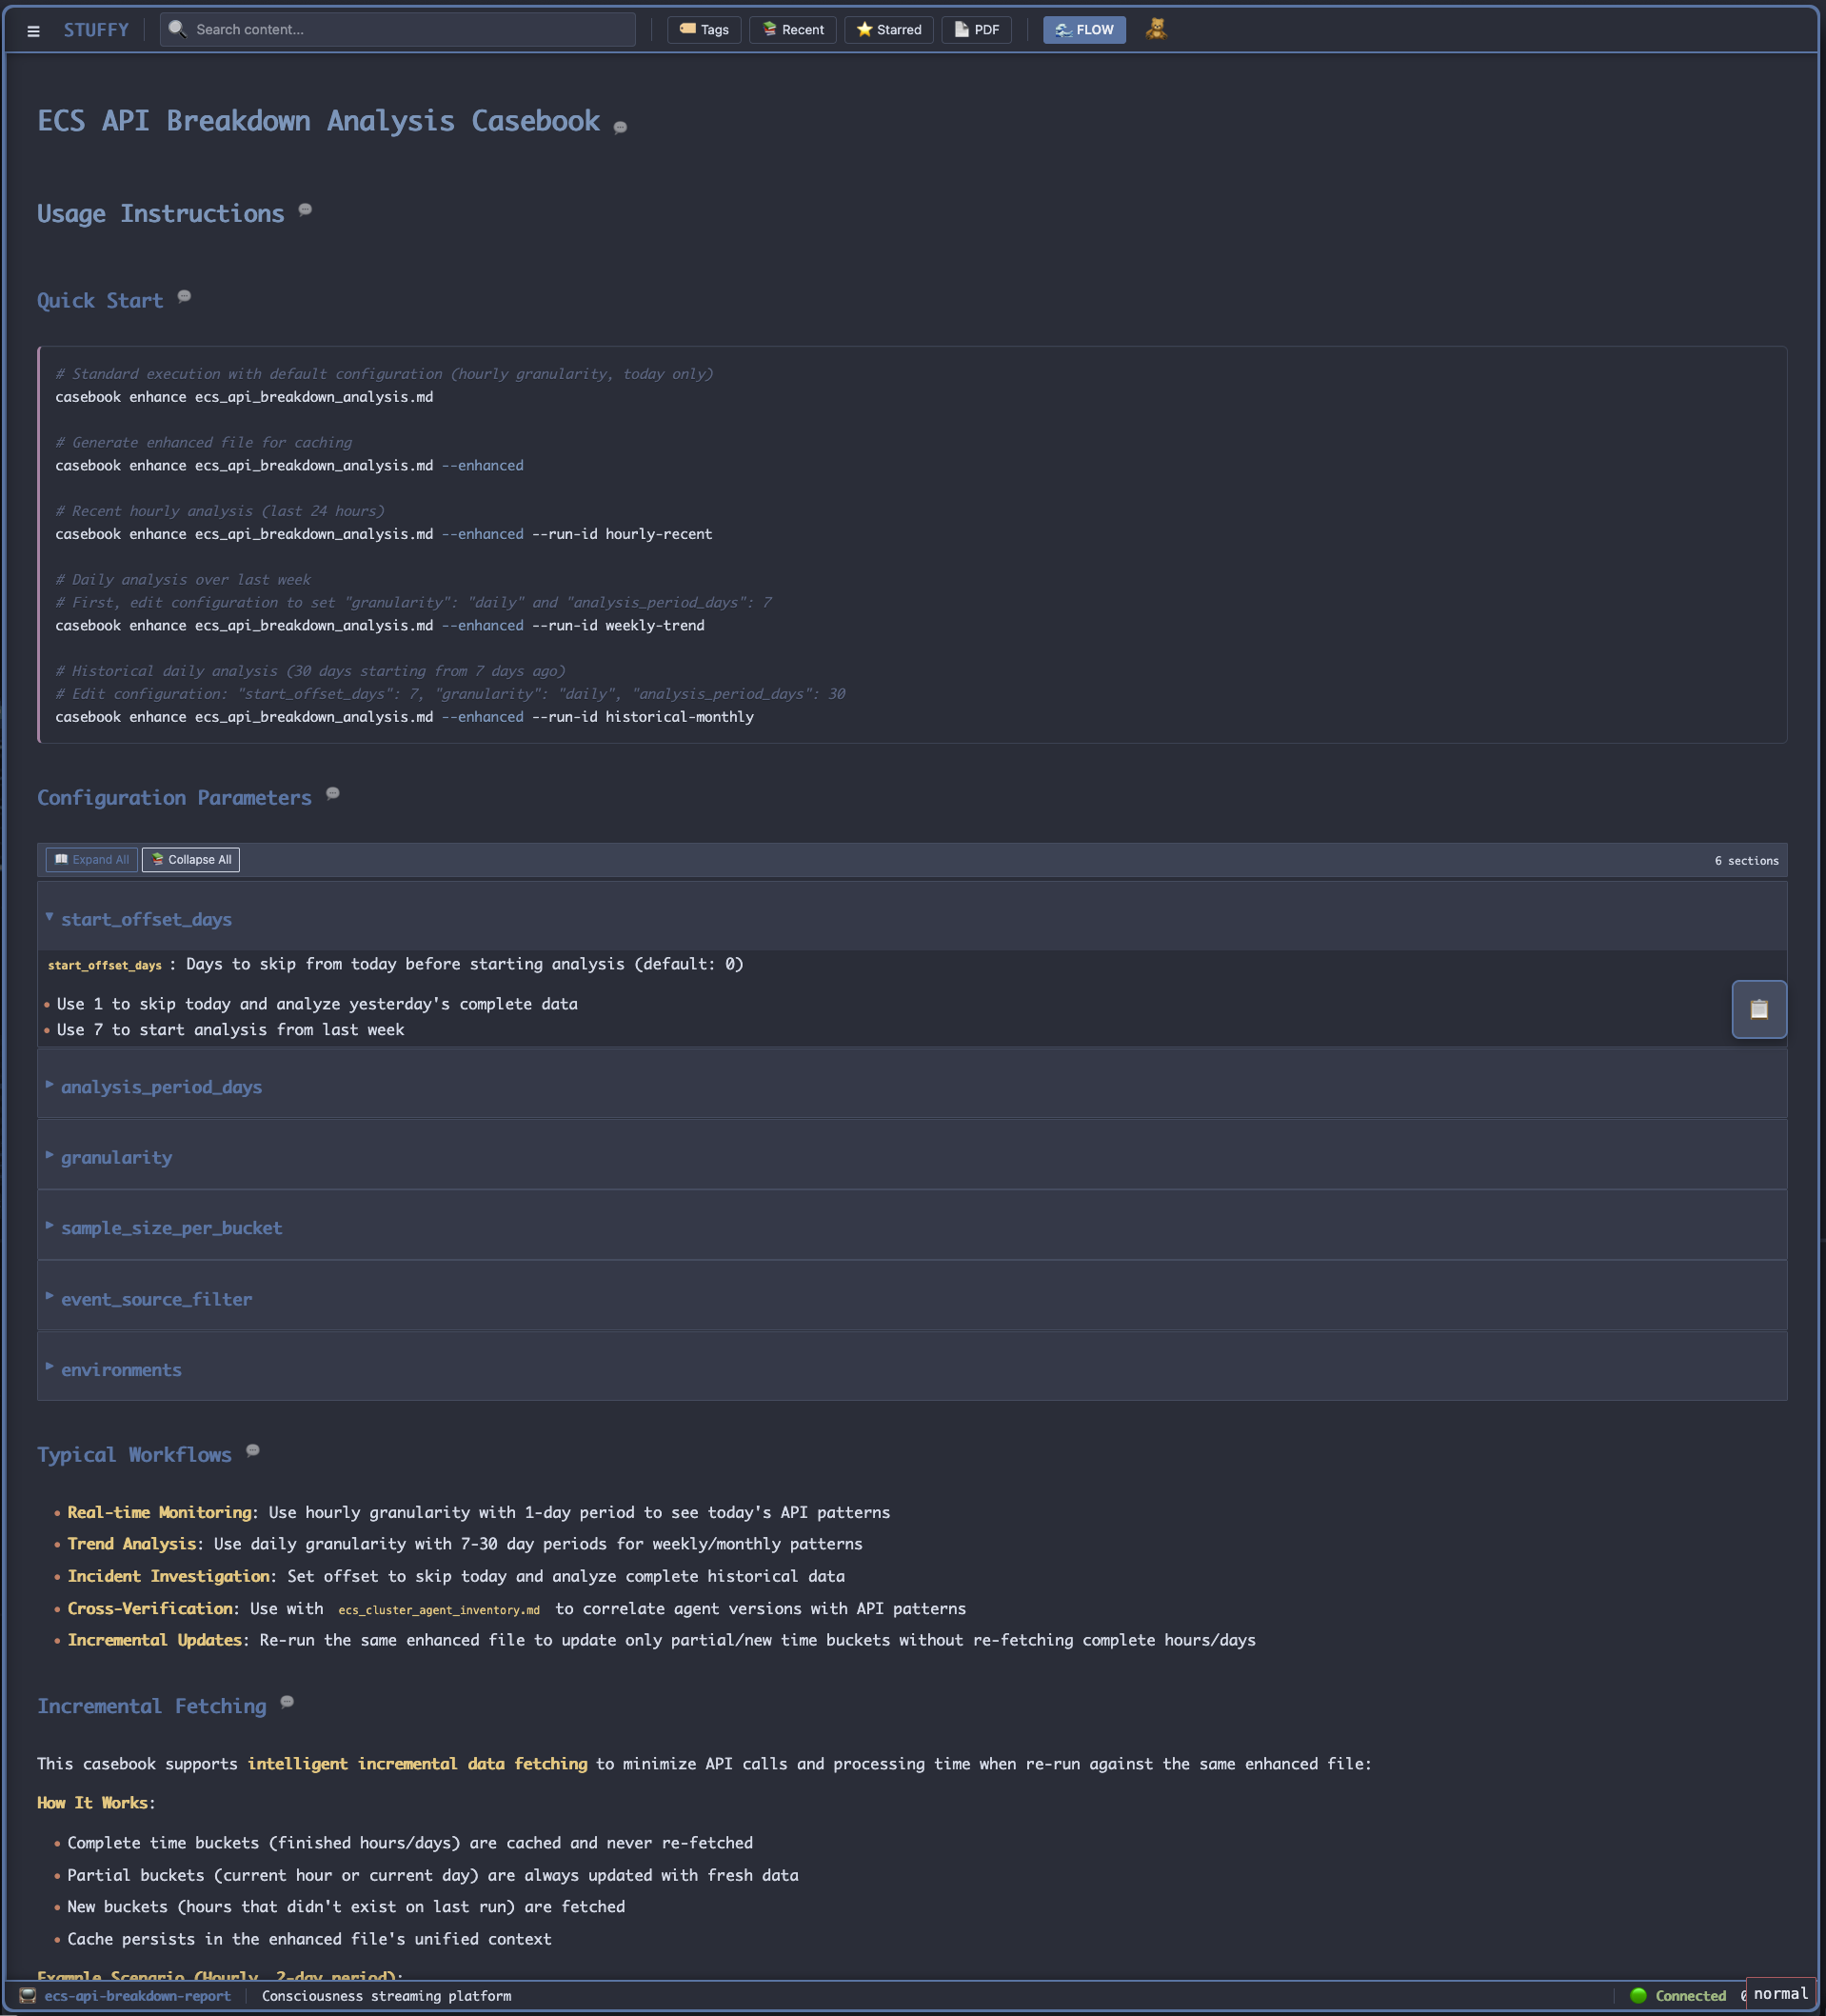Collapse the start_offset_days section

point(146,919)
